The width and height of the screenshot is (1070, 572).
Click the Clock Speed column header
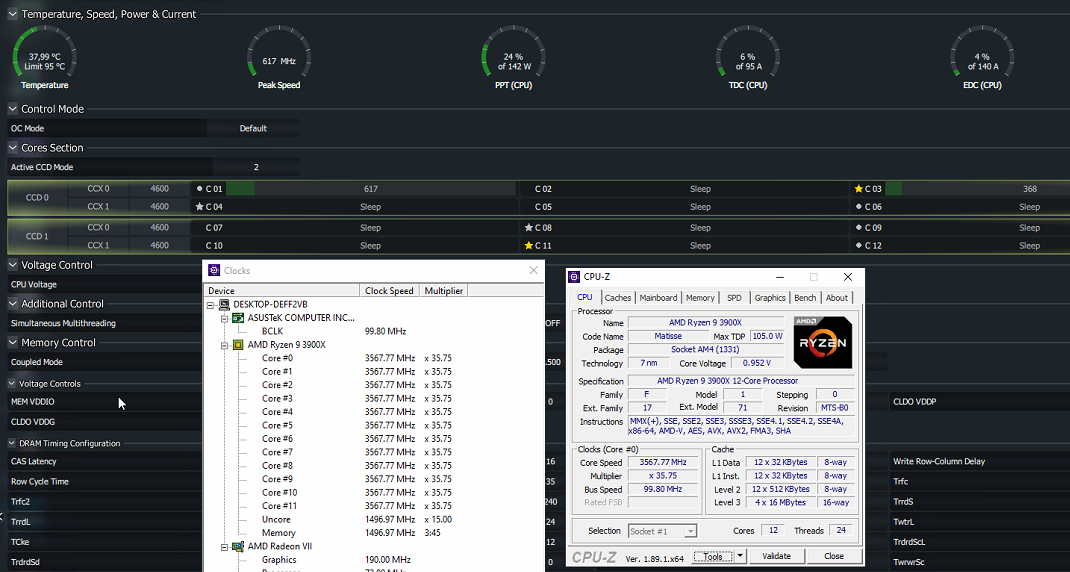click(x=389, y=291)
